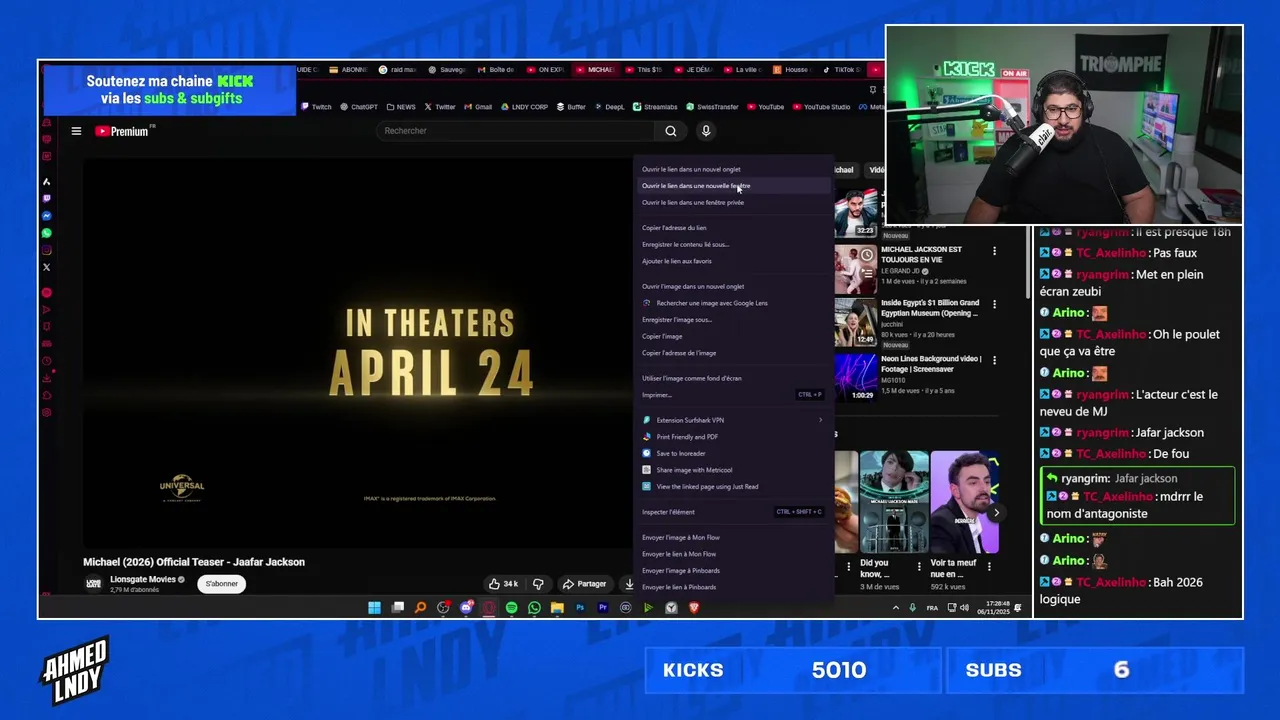This screenshot has height=720, width=1280.
Task: Open Neon Lines Background video thumbnail
Action: pos(856,377)
